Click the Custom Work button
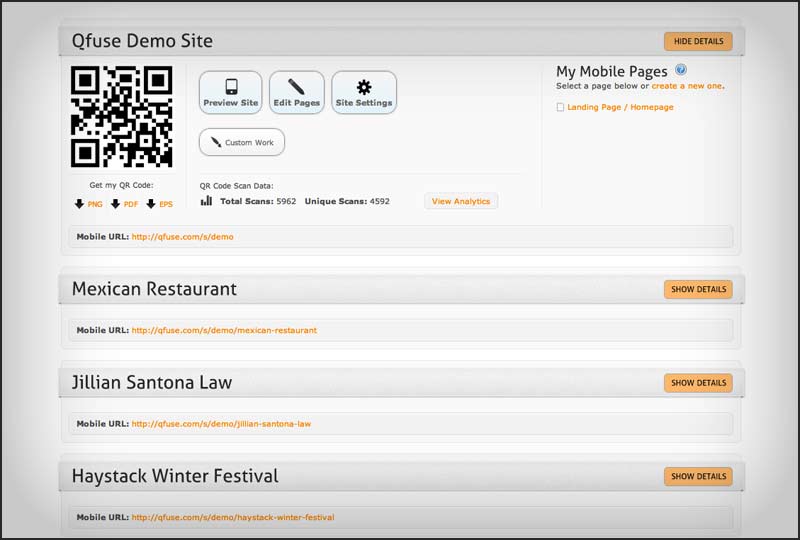 point(242,142)
